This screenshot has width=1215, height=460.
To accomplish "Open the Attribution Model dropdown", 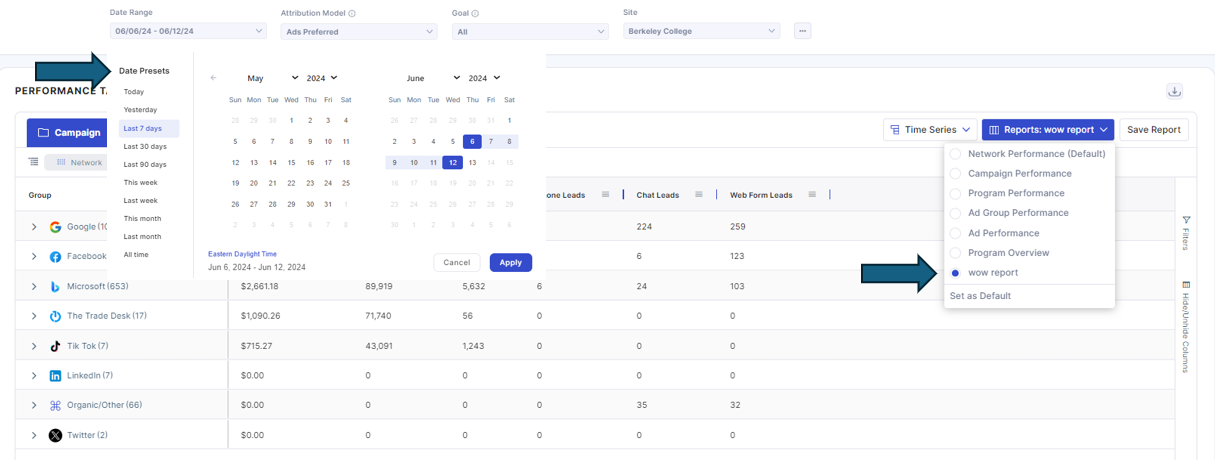I will pos(359,31).
